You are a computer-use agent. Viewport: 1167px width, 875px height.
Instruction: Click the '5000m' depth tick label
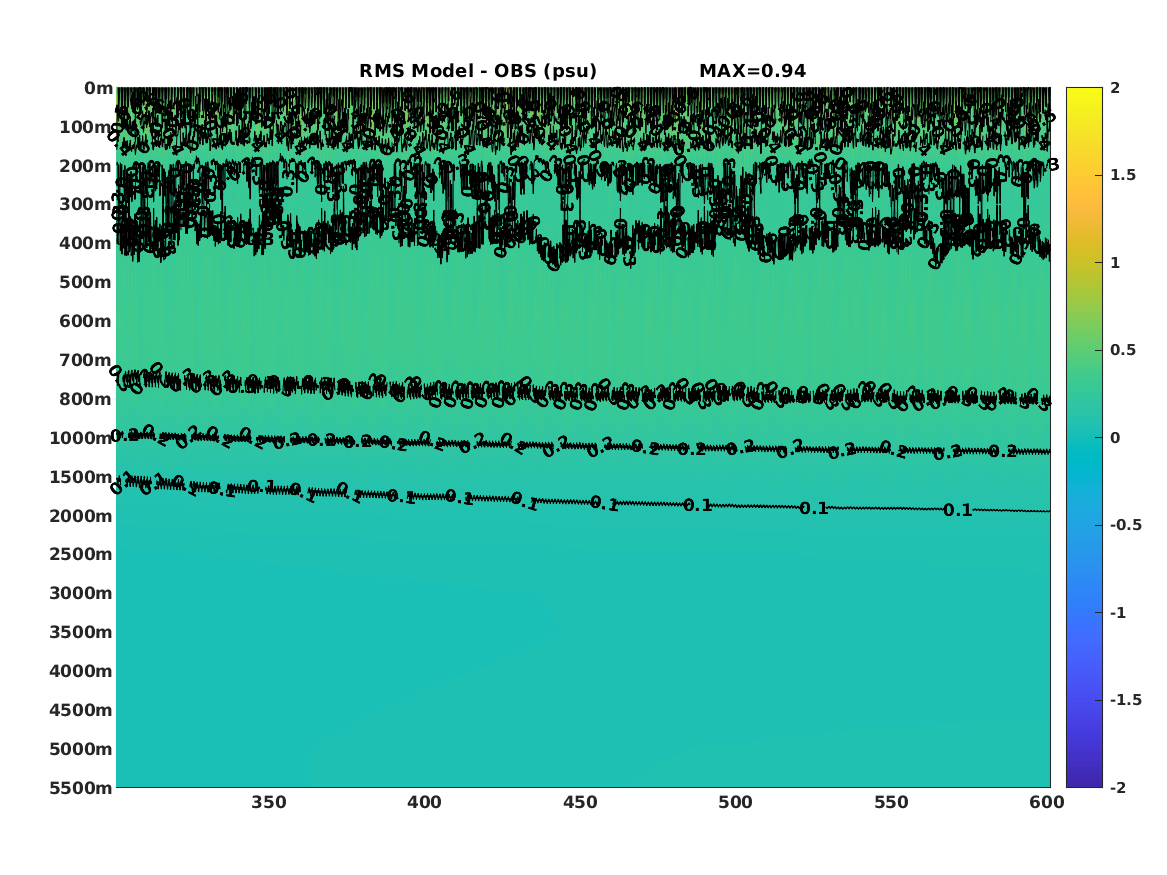pyautogui.click(x=80, y=749)
